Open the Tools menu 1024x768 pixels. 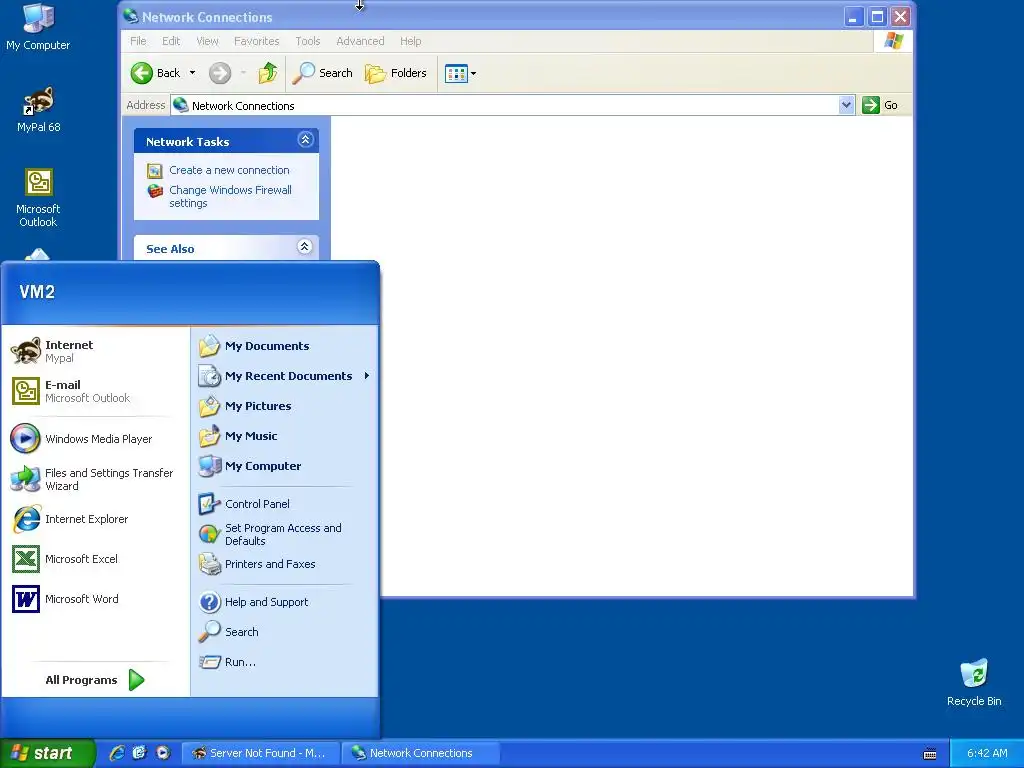[x=308, y=41]
